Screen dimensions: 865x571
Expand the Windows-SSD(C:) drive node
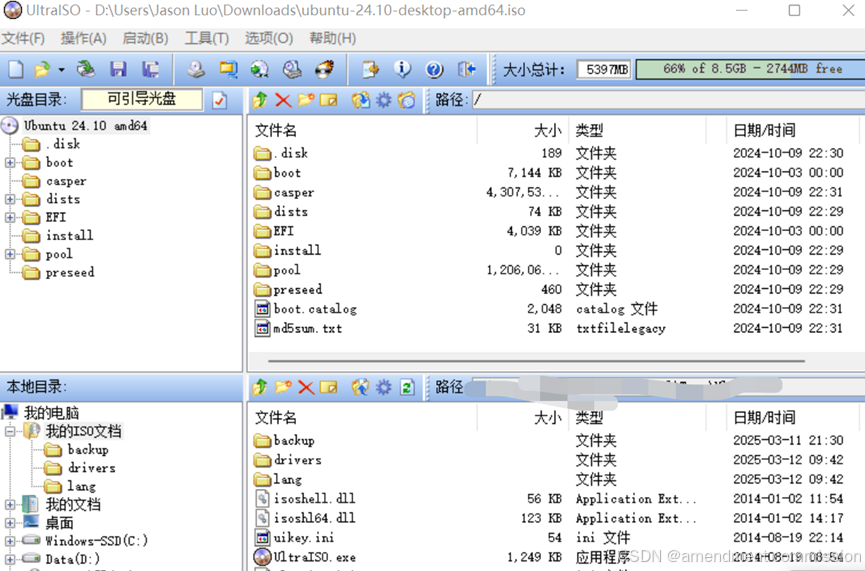pos(10,541)
